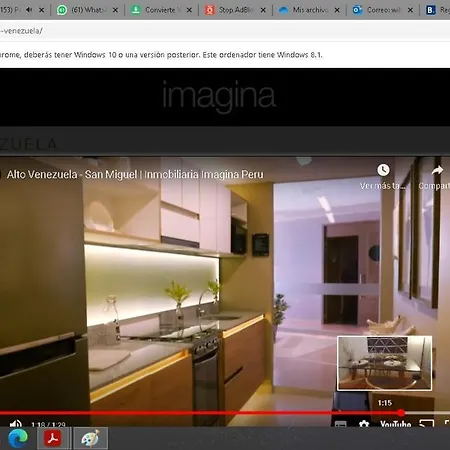This screenshot has height=450, width=450.
Task: Open YouTube player settings gear
Action: pos(364,424)
